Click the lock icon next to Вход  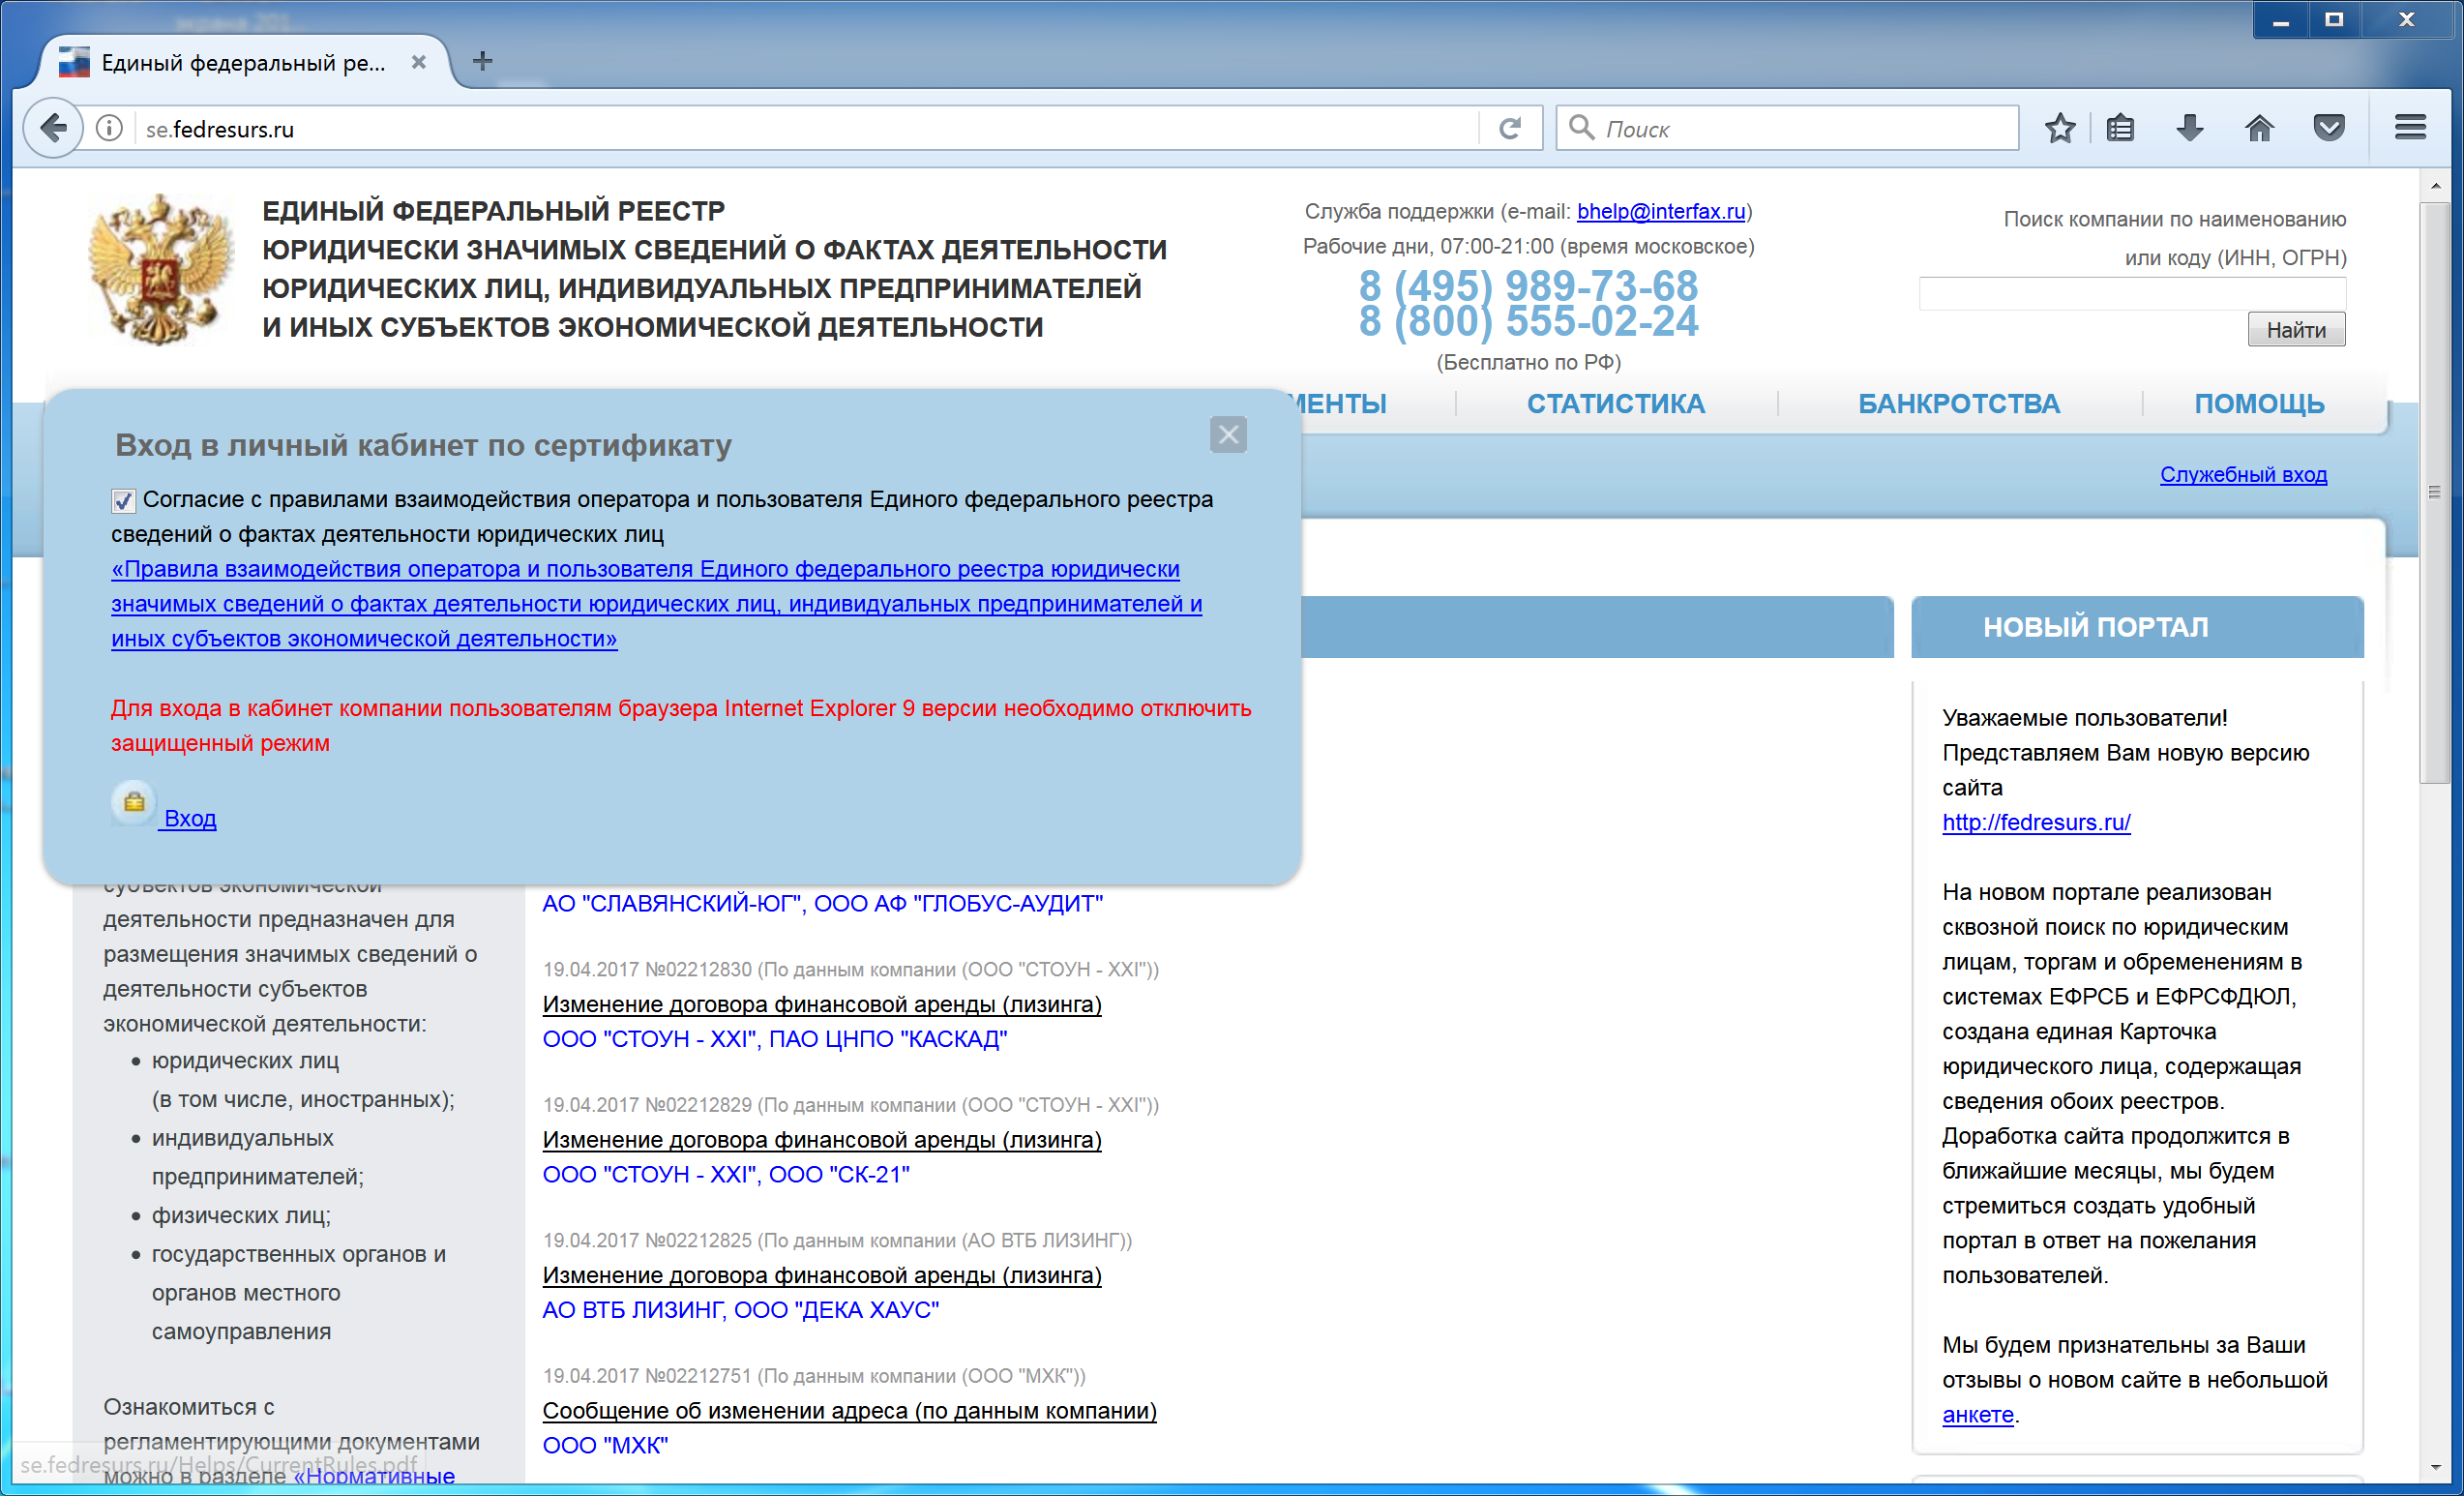133,802
